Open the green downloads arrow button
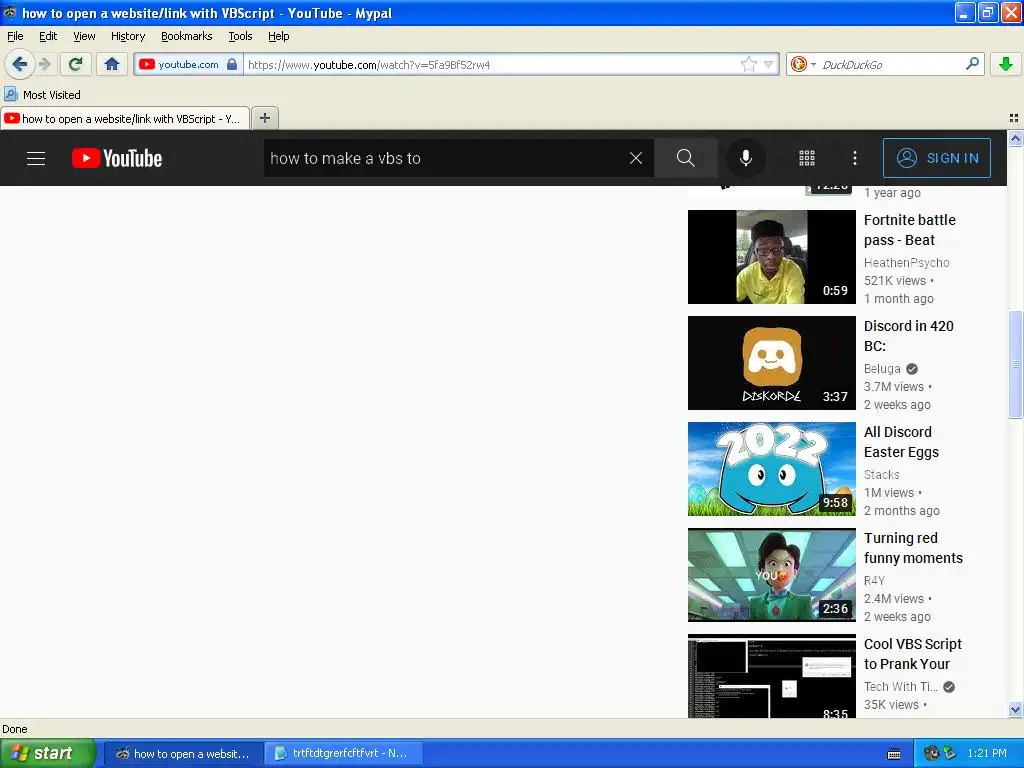The height and width of the screenshot is (768, 1024). [x=1006, y=64]
